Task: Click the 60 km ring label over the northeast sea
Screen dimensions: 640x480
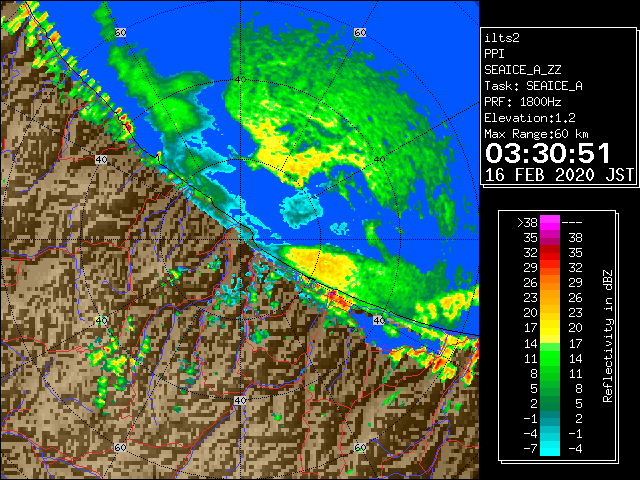Action: point(360,32)
